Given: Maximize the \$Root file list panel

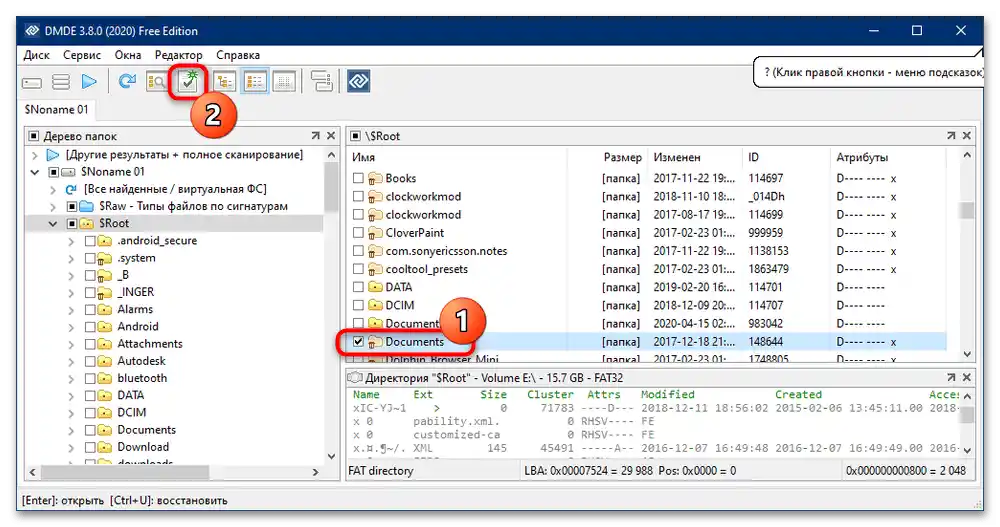Looking at the screenshot, I should (x=951, y=136).
